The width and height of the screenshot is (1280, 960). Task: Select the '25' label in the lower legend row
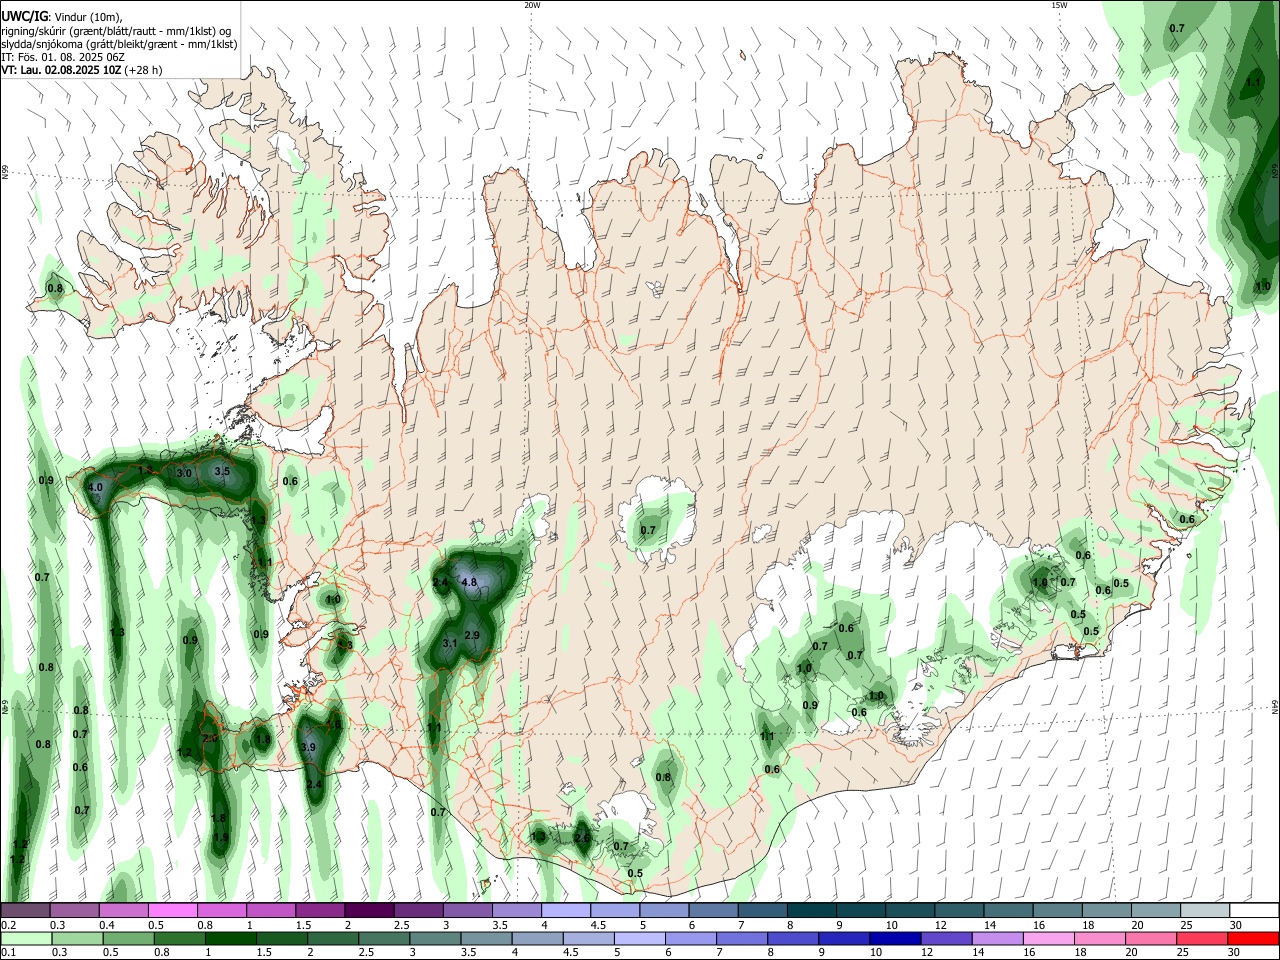pos(1183,953)
